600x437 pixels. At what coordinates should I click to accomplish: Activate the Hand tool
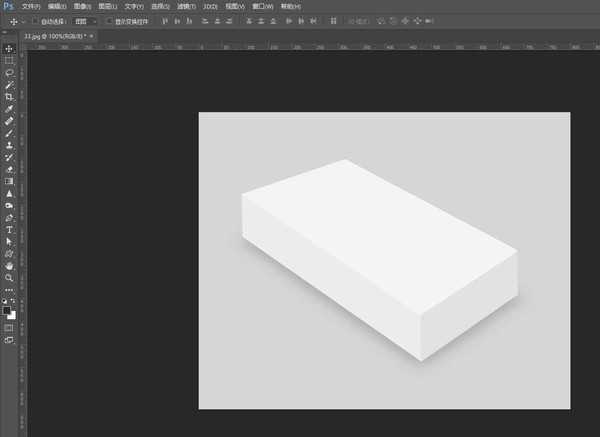pos(9,266)
